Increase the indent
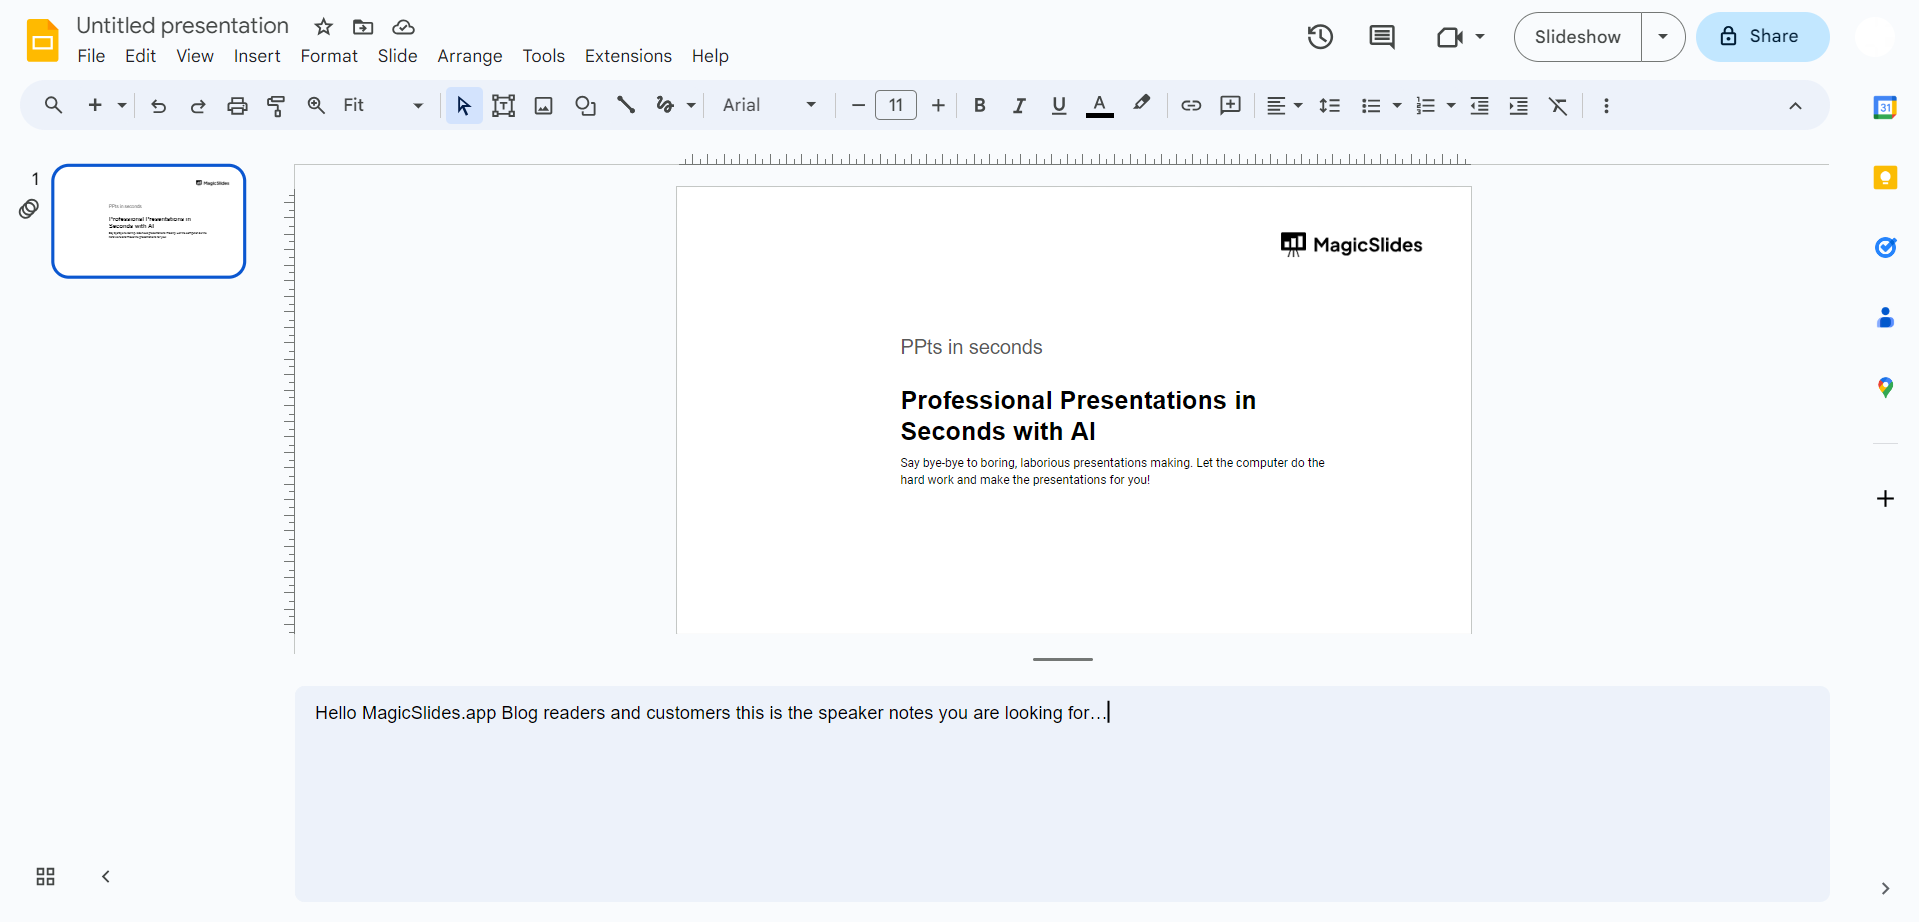 (1519, 105)
